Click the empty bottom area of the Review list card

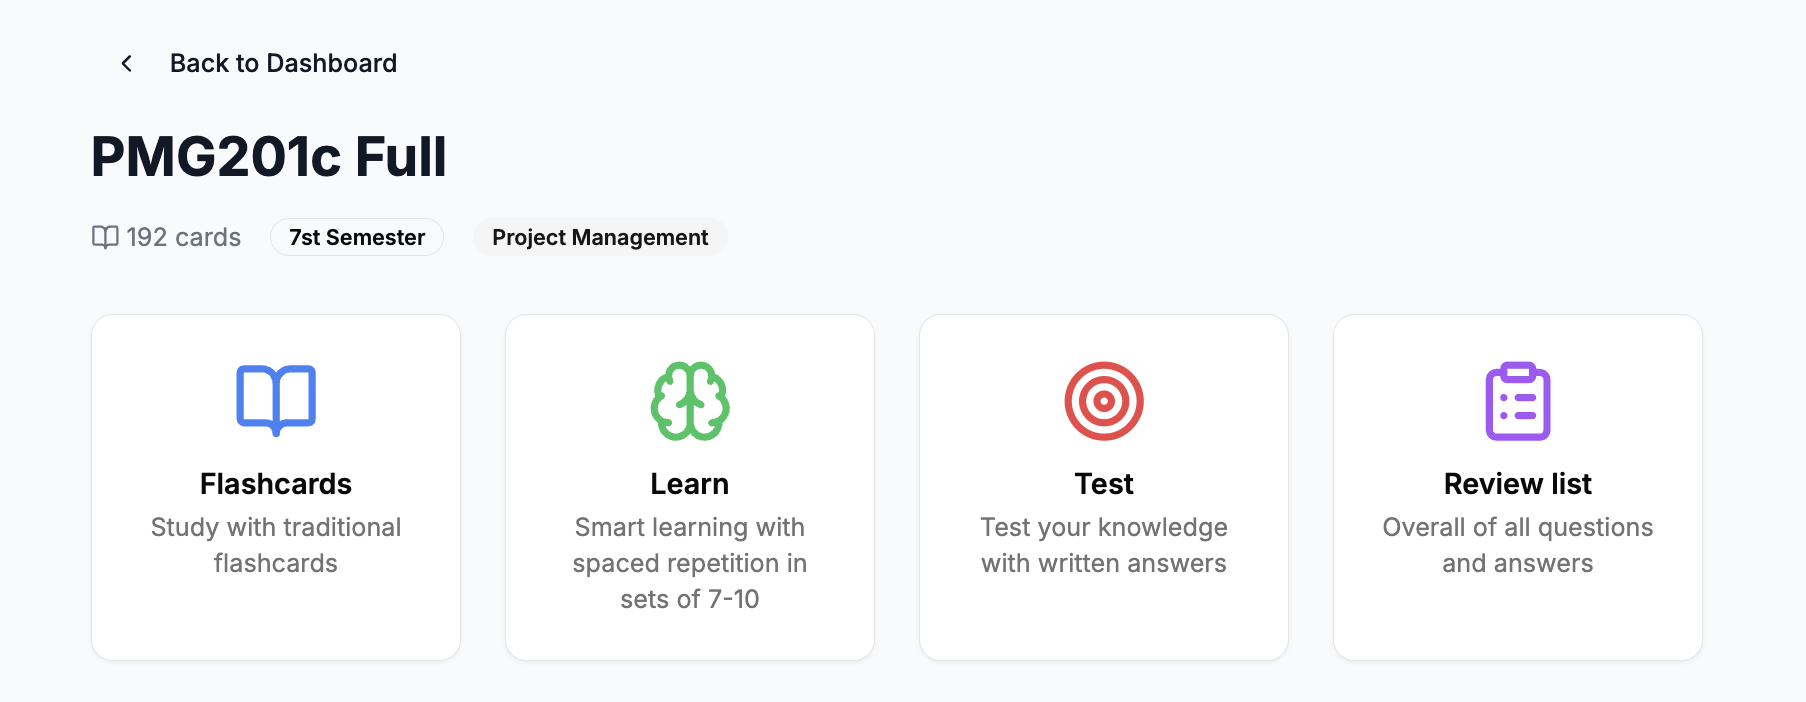pyautogui.click(x=1518, y=625)
